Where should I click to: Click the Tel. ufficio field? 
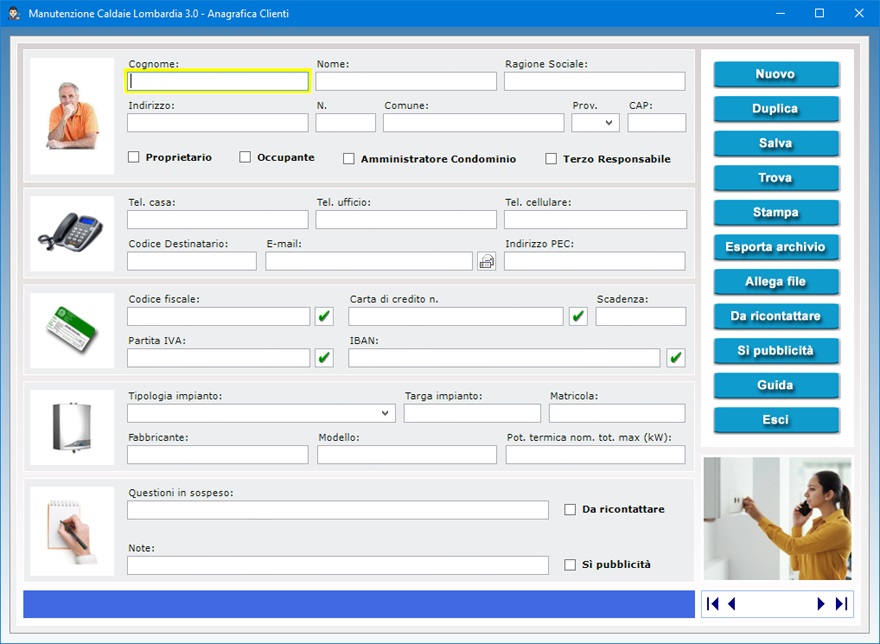coord(406,220)
